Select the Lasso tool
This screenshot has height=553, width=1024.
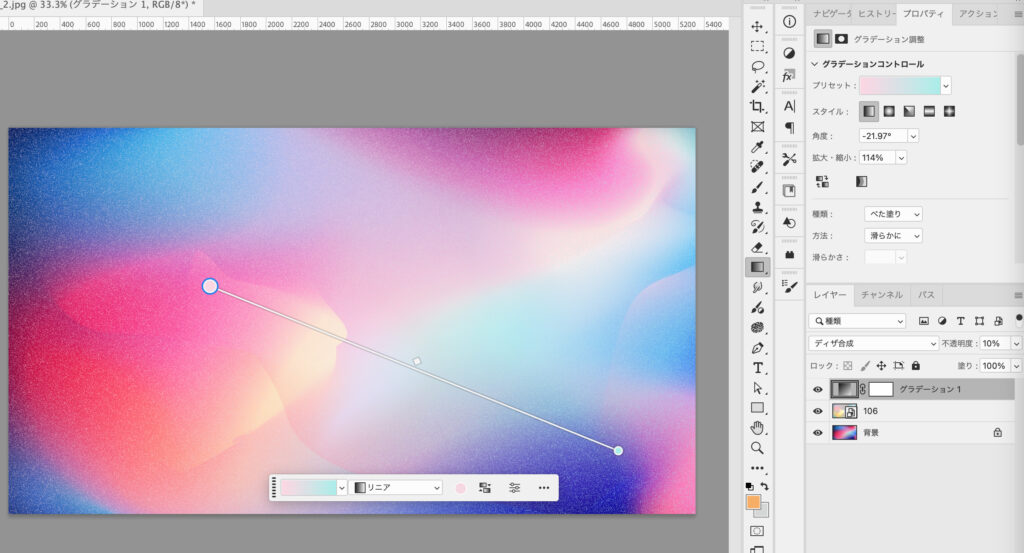[x=757, y=67]
